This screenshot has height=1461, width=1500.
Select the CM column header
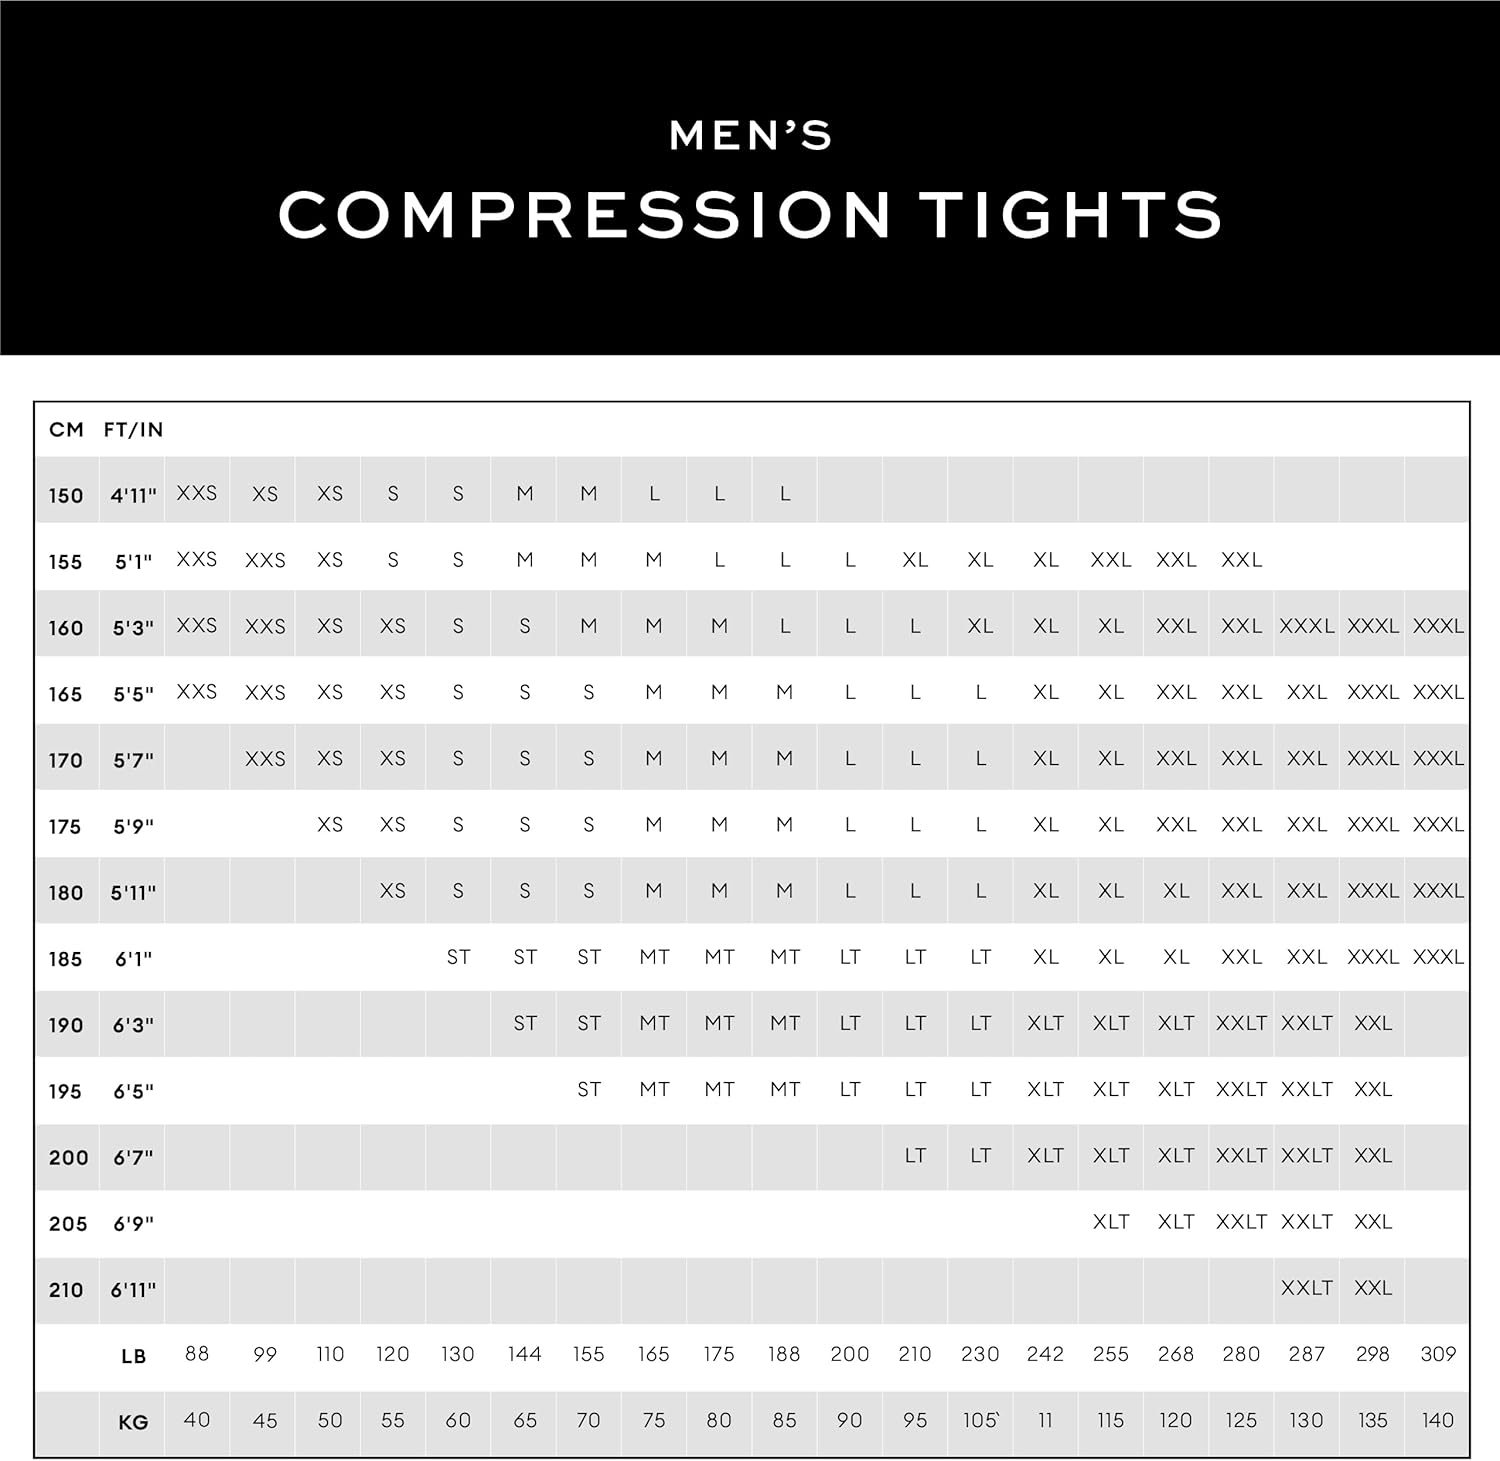(x=66, y=430)
